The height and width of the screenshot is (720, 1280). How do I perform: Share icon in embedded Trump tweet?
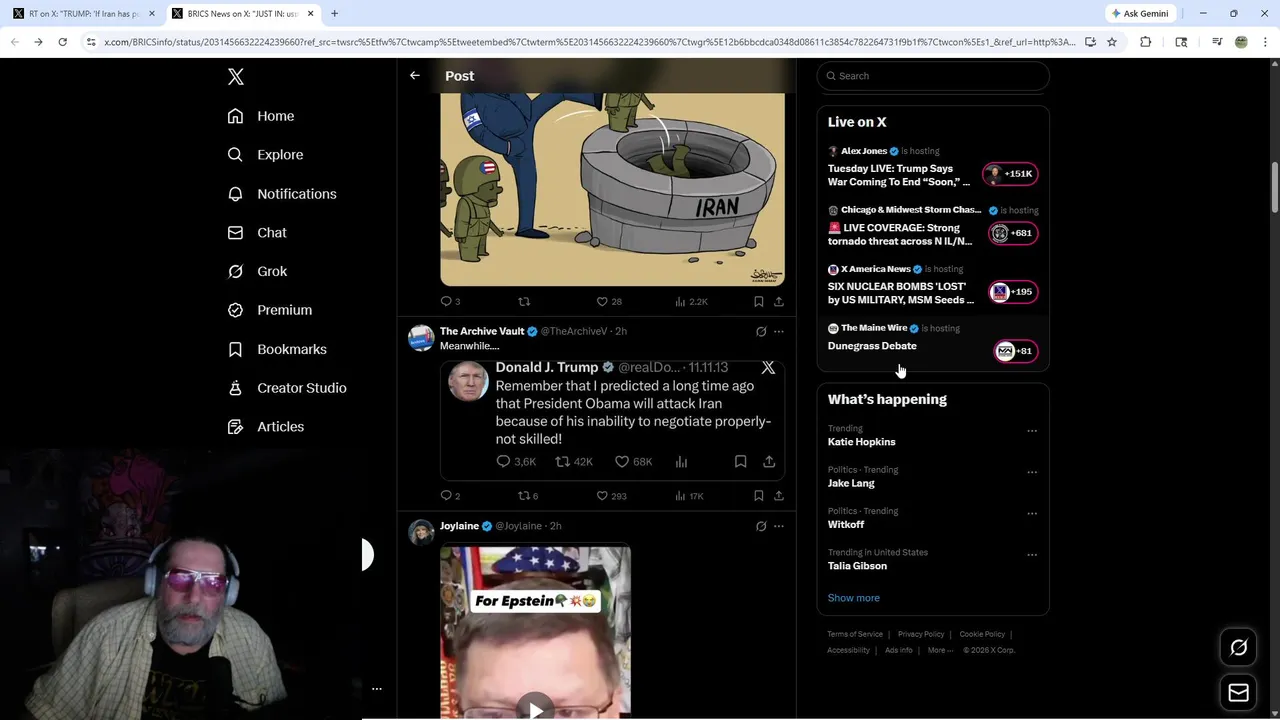pyautogui.click(x=769, y=462)
